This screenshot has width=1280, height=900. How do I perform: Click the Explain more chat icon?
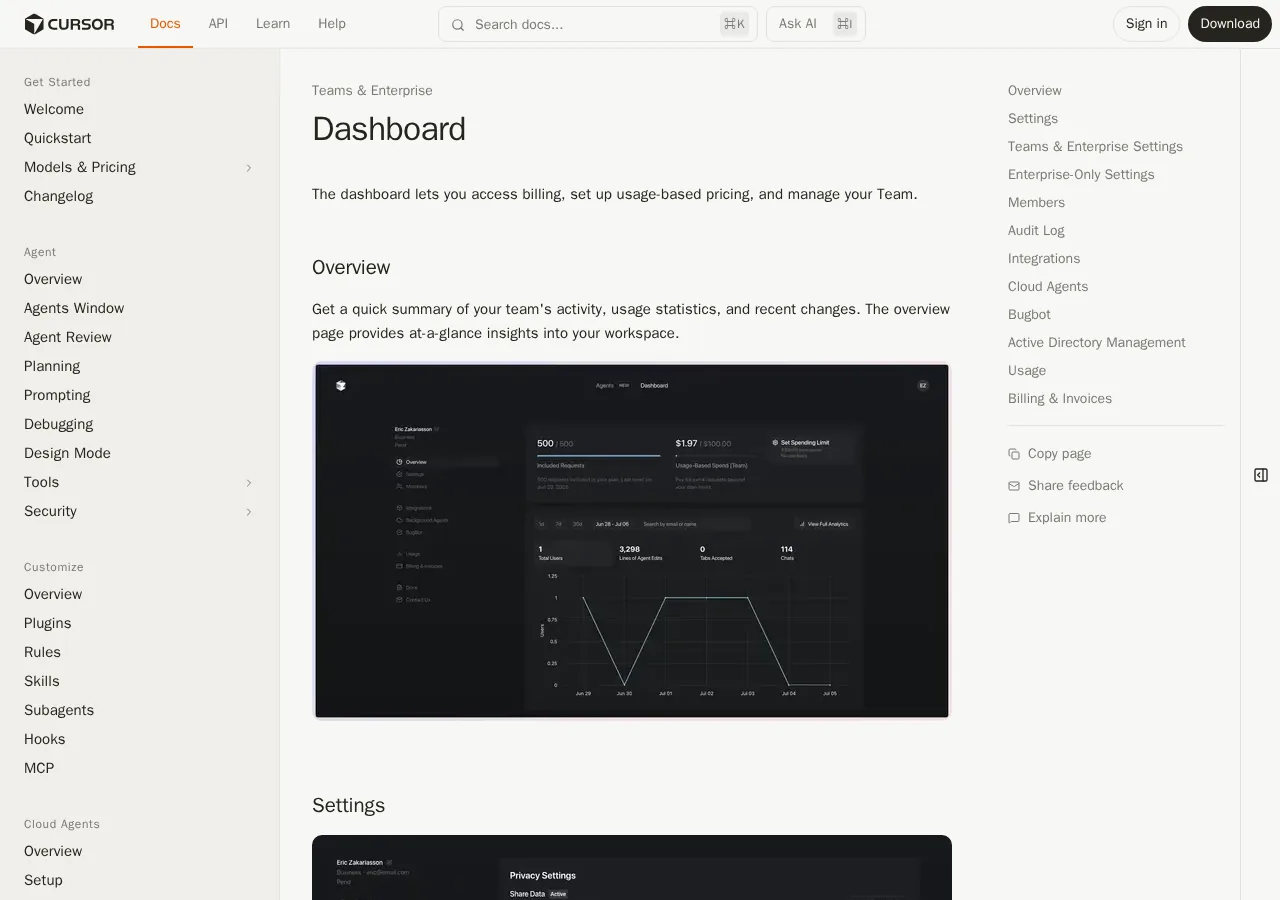1014,518
